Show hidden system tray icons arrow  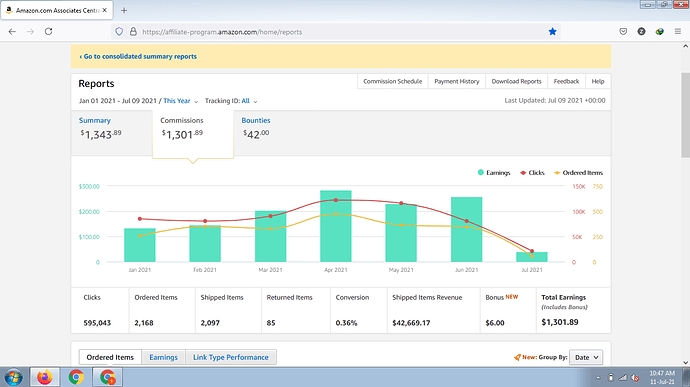[598, 378]
